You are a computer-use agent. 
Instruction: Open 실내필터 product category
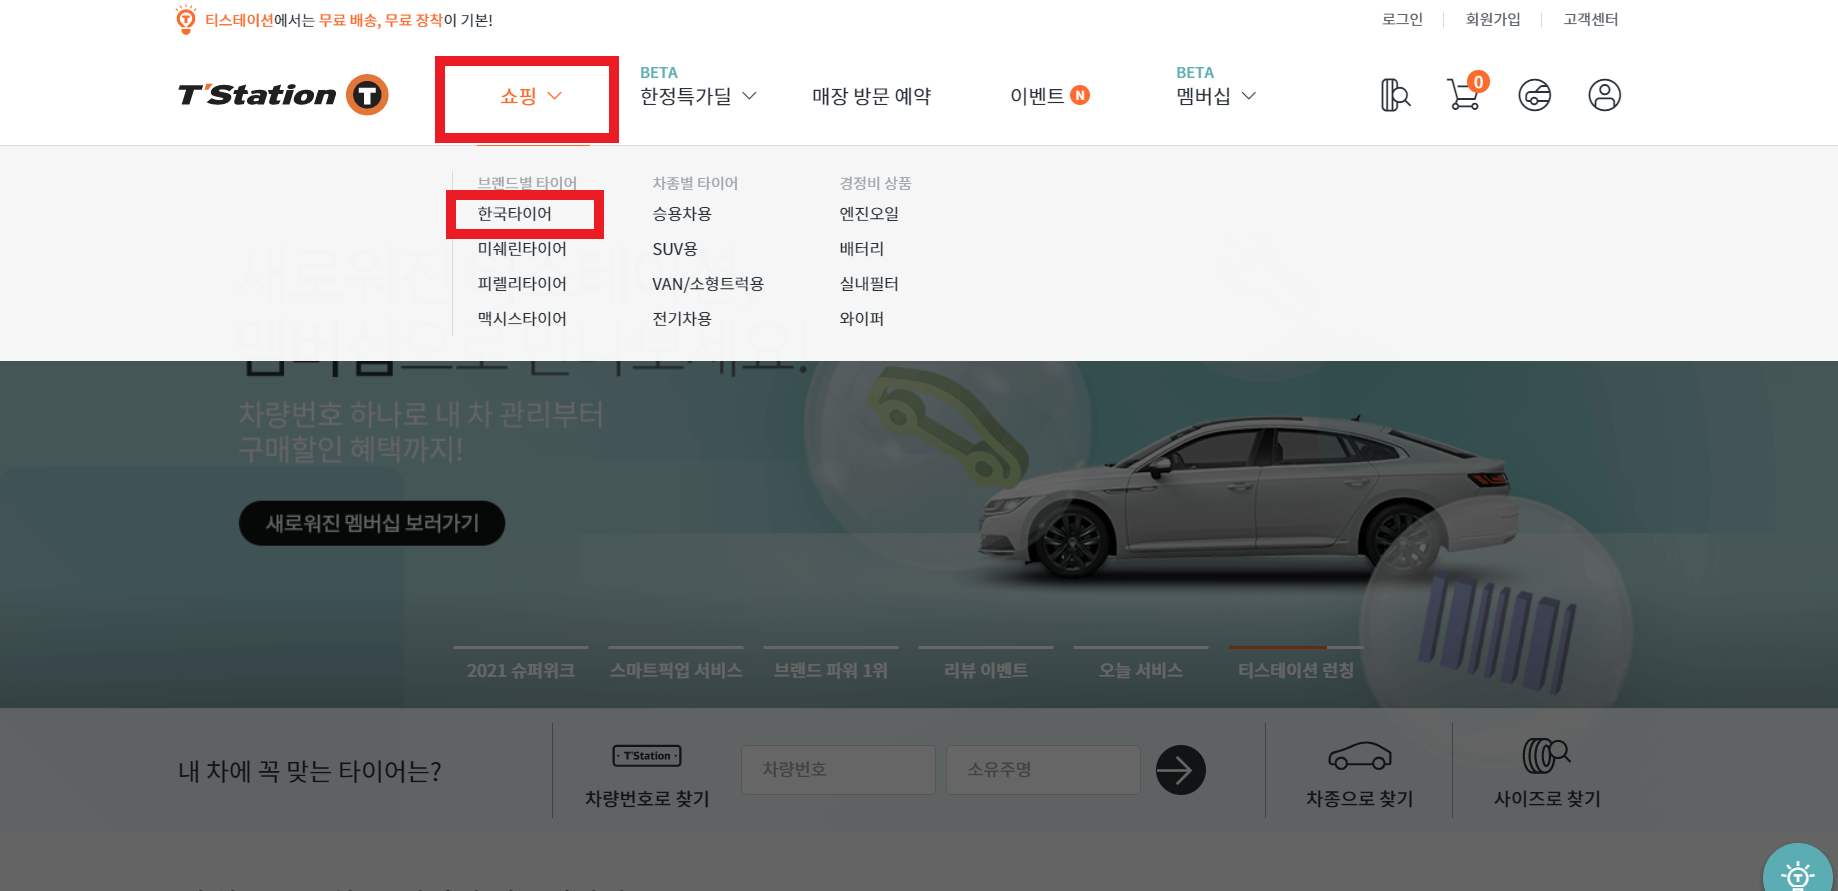[x=869, y=284]
